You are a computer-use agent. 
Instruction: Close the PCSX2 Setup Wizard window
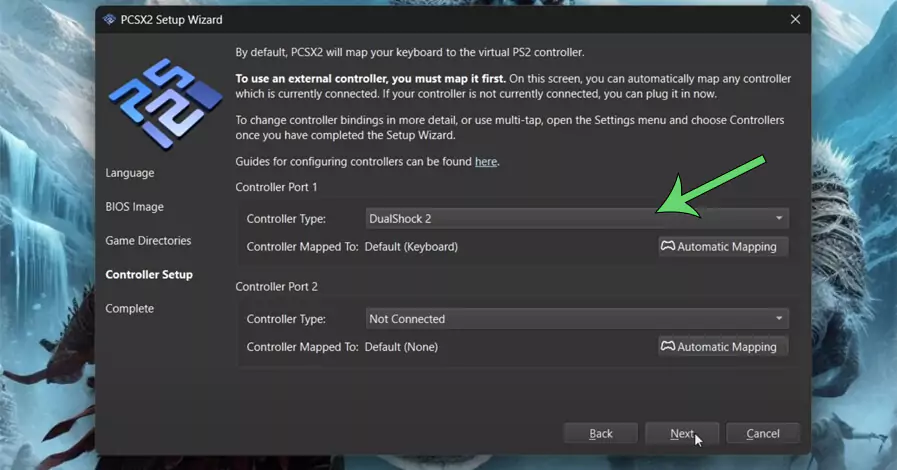(x=795, y=19)
